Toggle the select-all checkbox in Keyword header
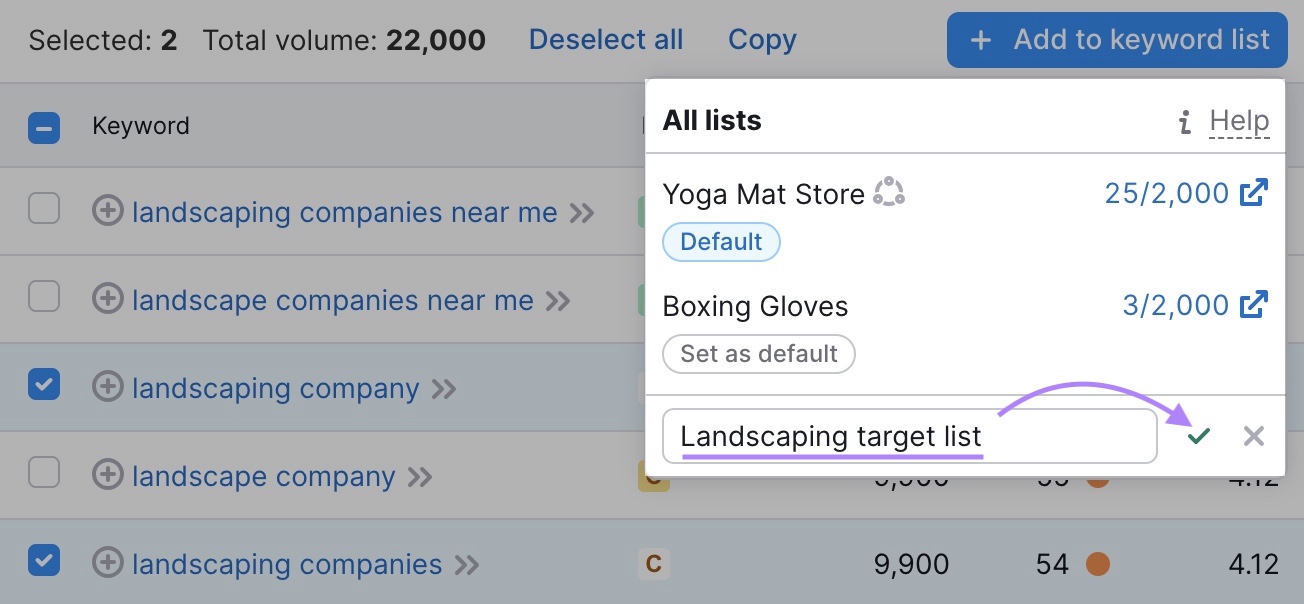Screen dimensions: 1304x604 coord(44,127)
